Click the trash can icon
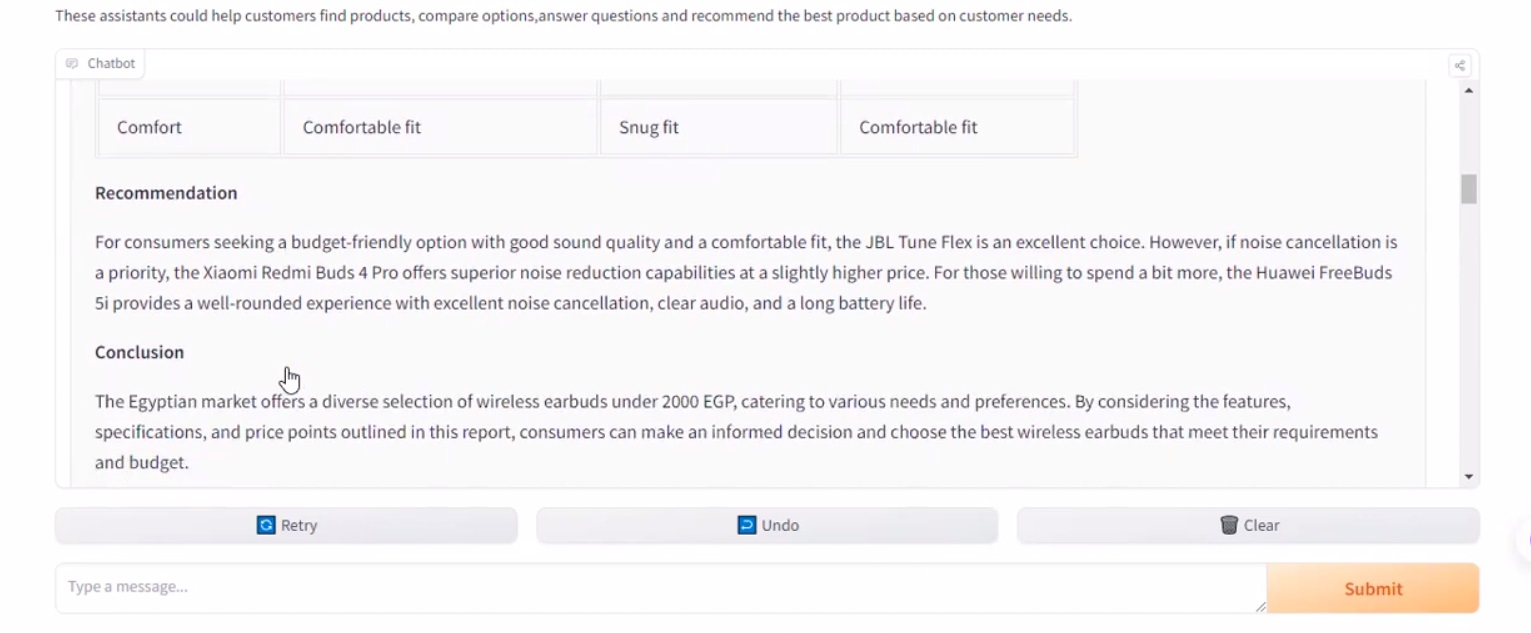This screenshot has height=633, width=1531. (x=1229, y=525)
